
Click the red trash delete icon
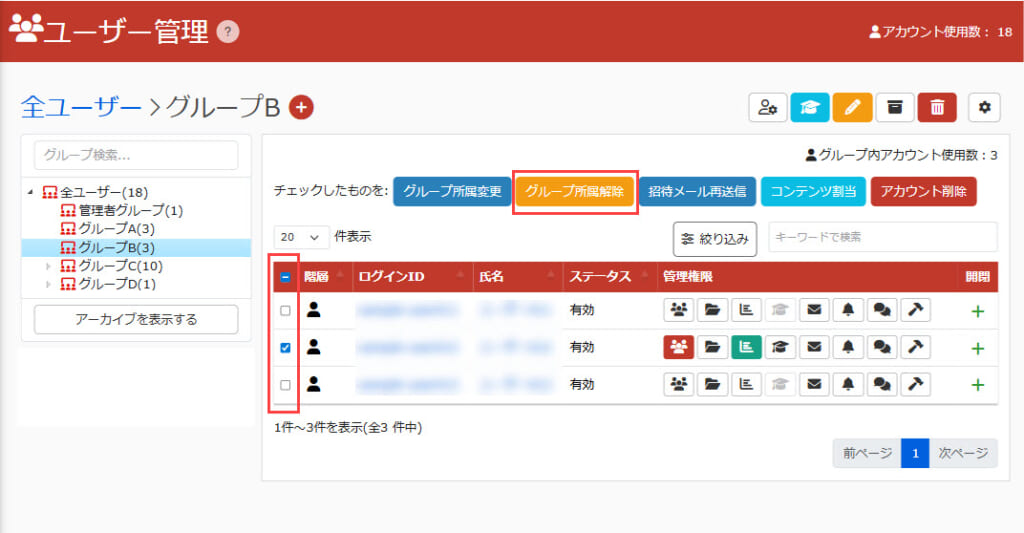tap(937, 107)
